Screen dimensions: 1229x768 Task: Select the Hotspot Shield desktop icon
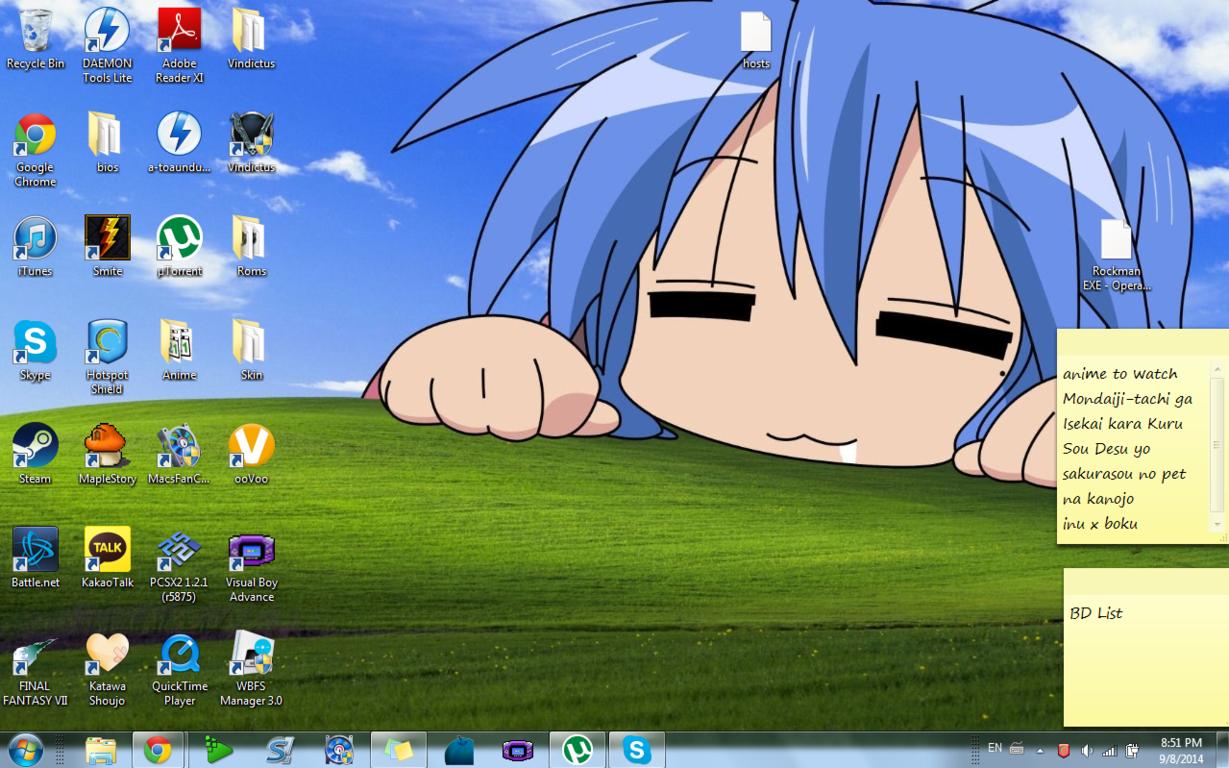pos(107,343)
